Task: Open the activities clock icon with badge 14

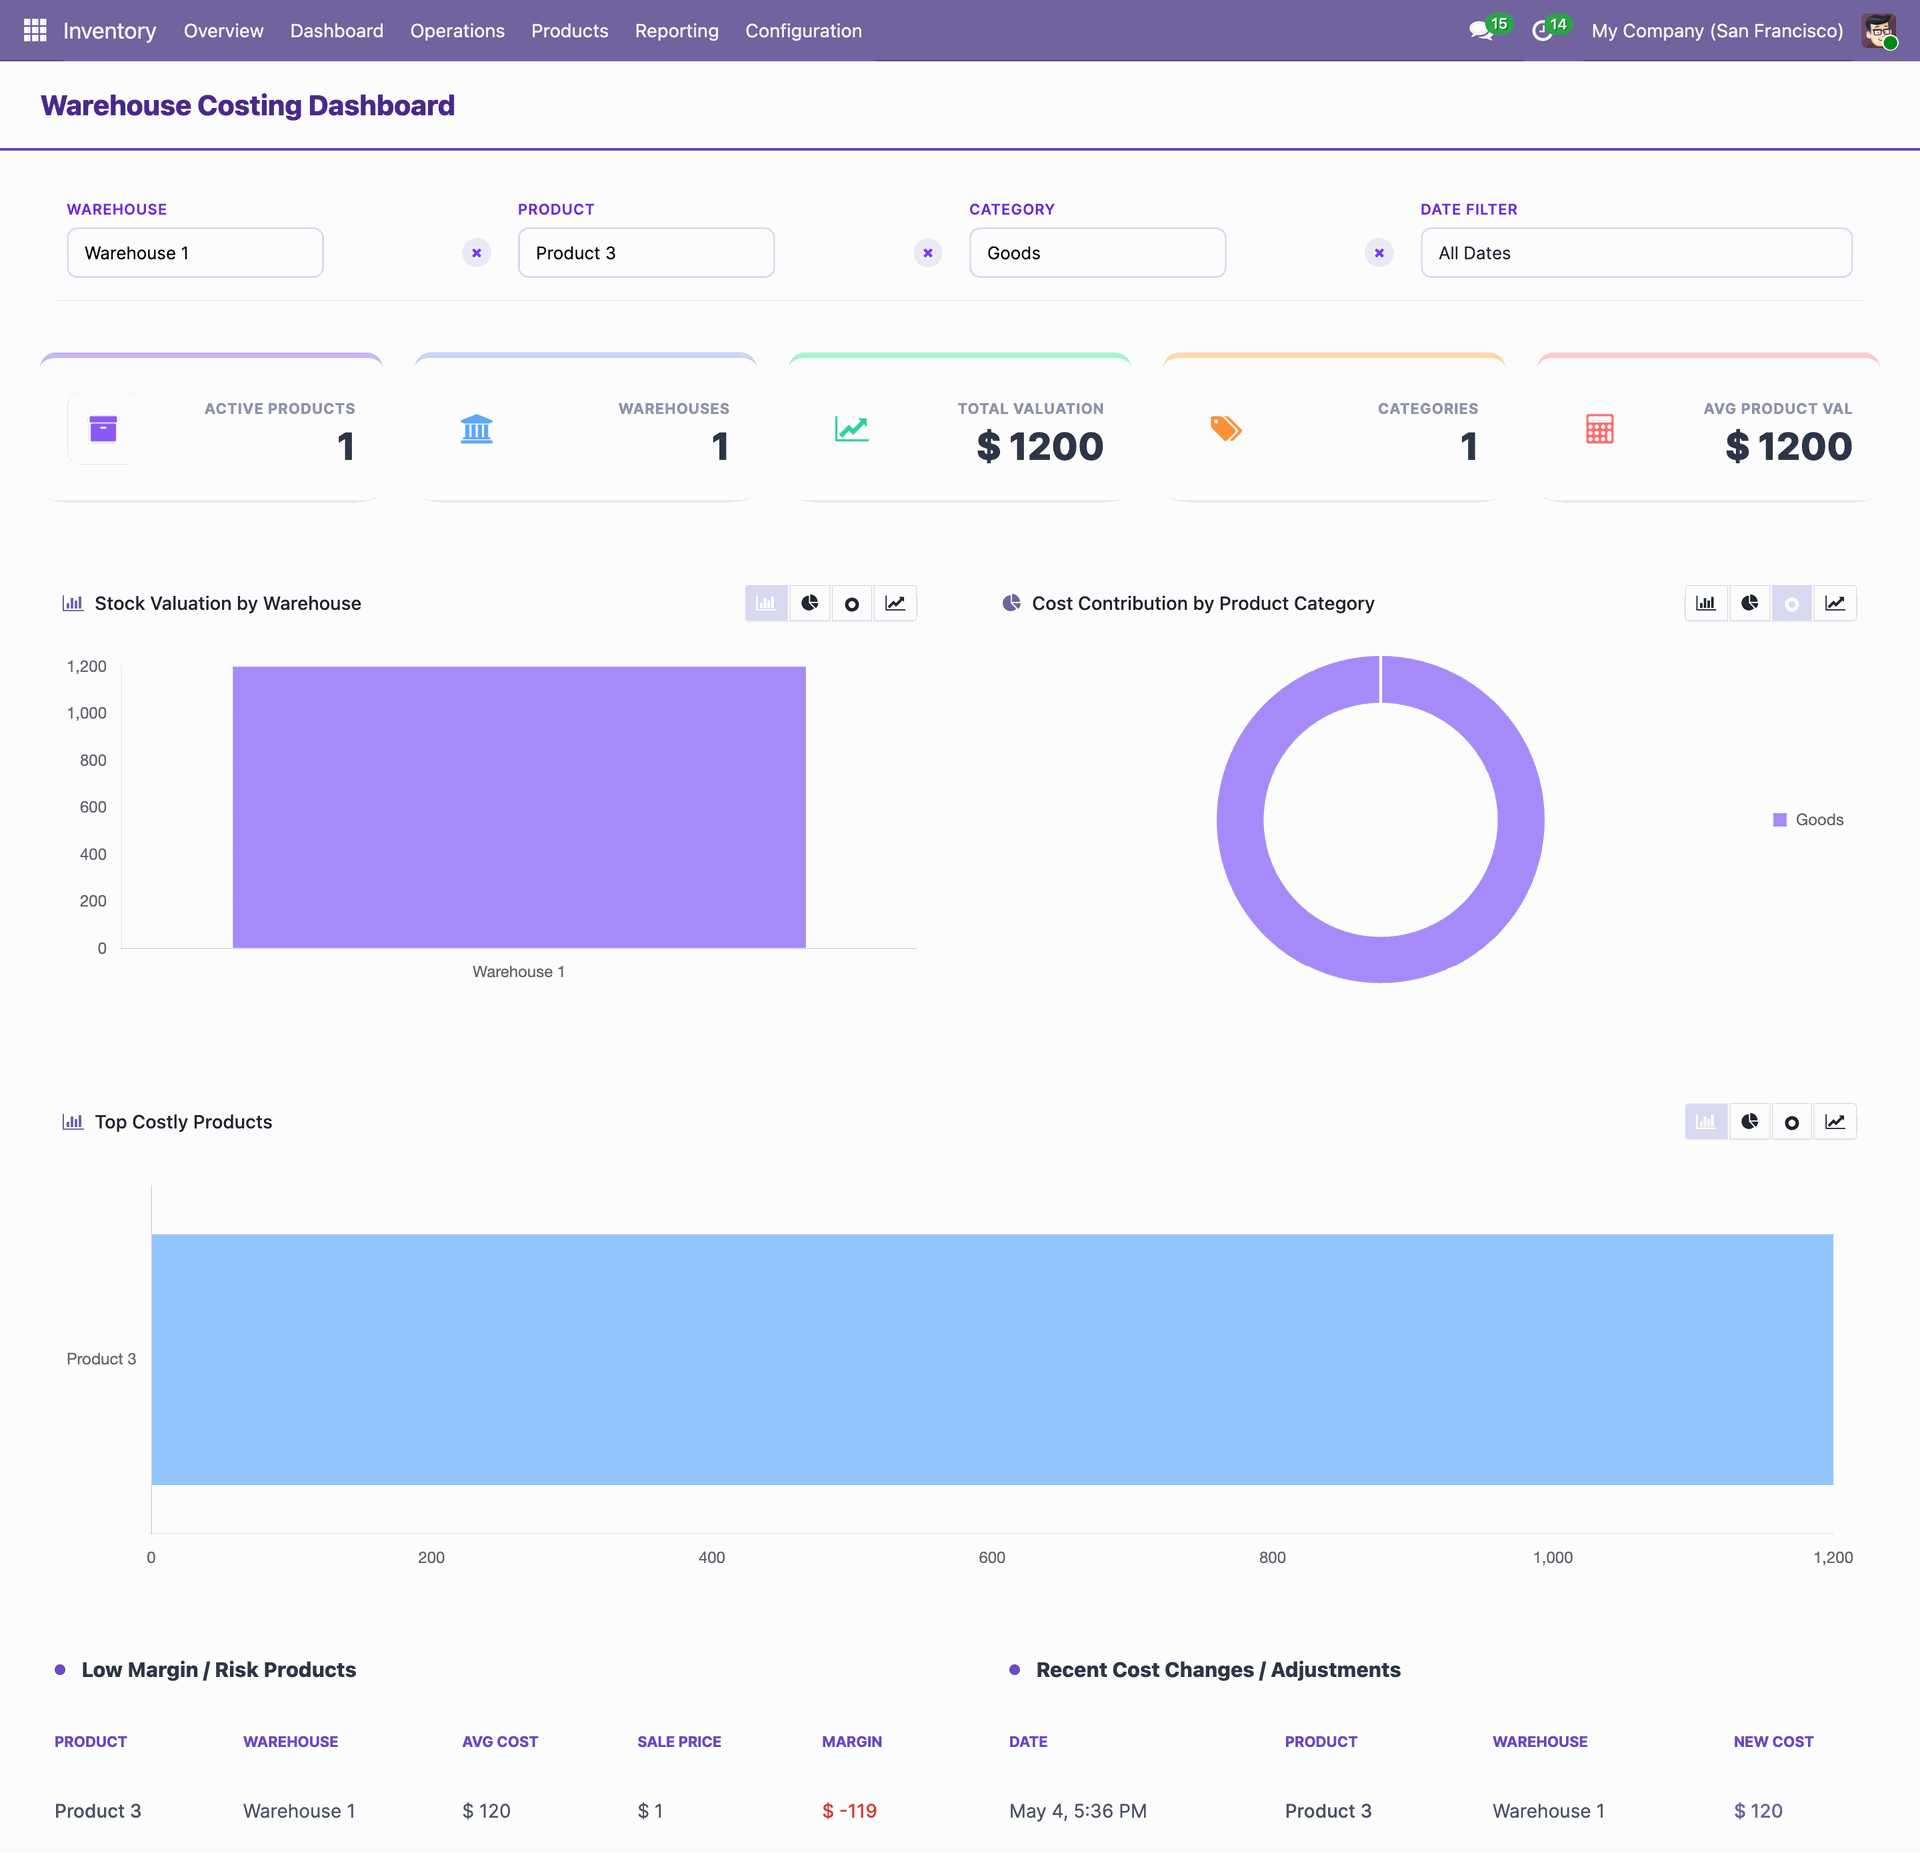Action: (1542, 31)
